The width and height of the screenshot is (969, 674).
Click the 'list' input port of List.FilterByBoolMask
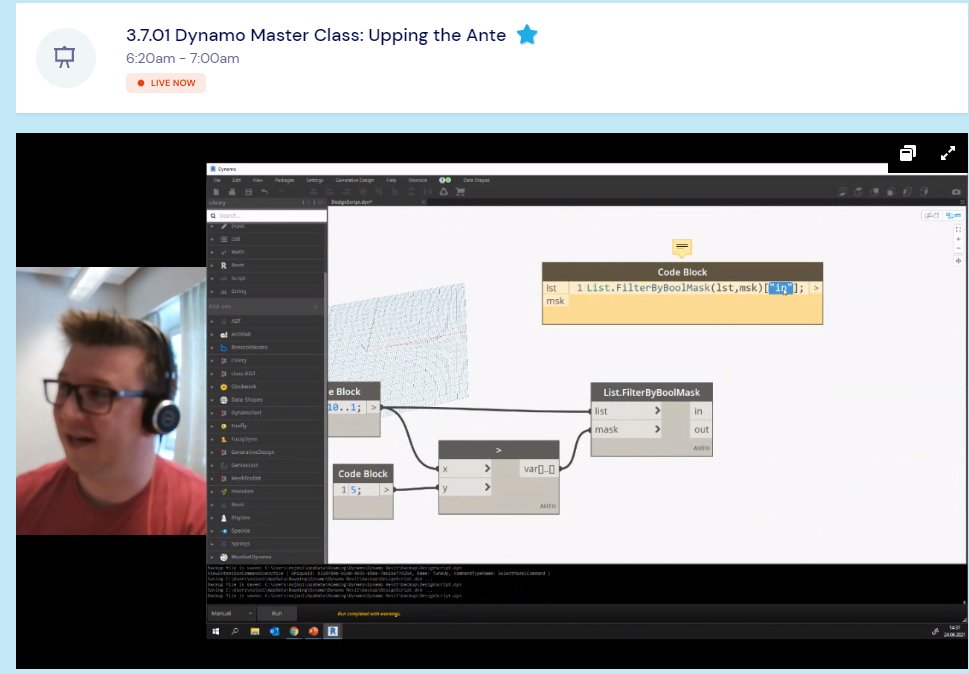[x=627, y=411]
